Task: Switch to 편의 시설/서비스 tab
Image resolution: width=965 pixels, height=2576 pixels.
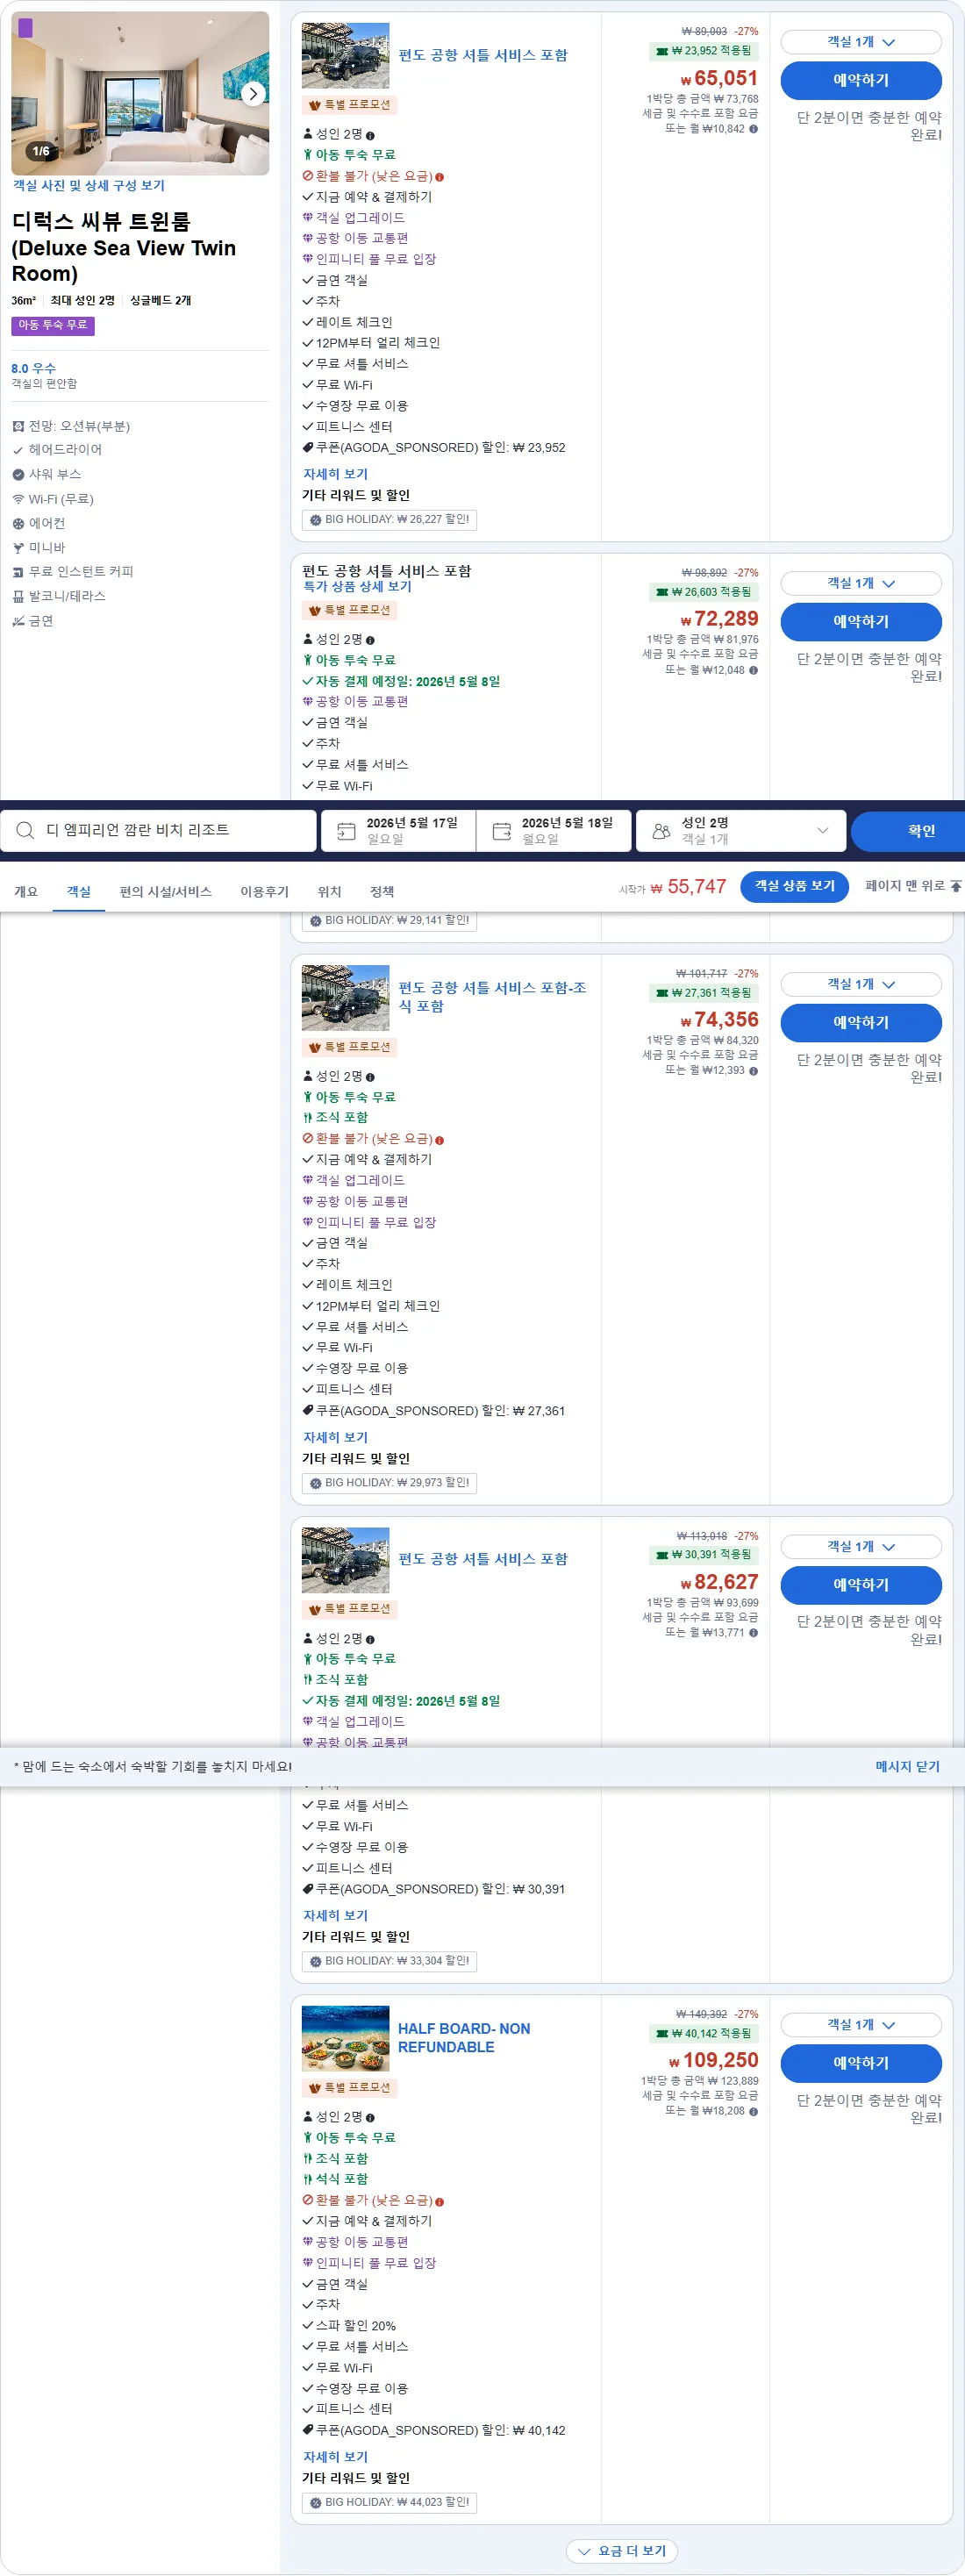Action: tap(166, 892)
